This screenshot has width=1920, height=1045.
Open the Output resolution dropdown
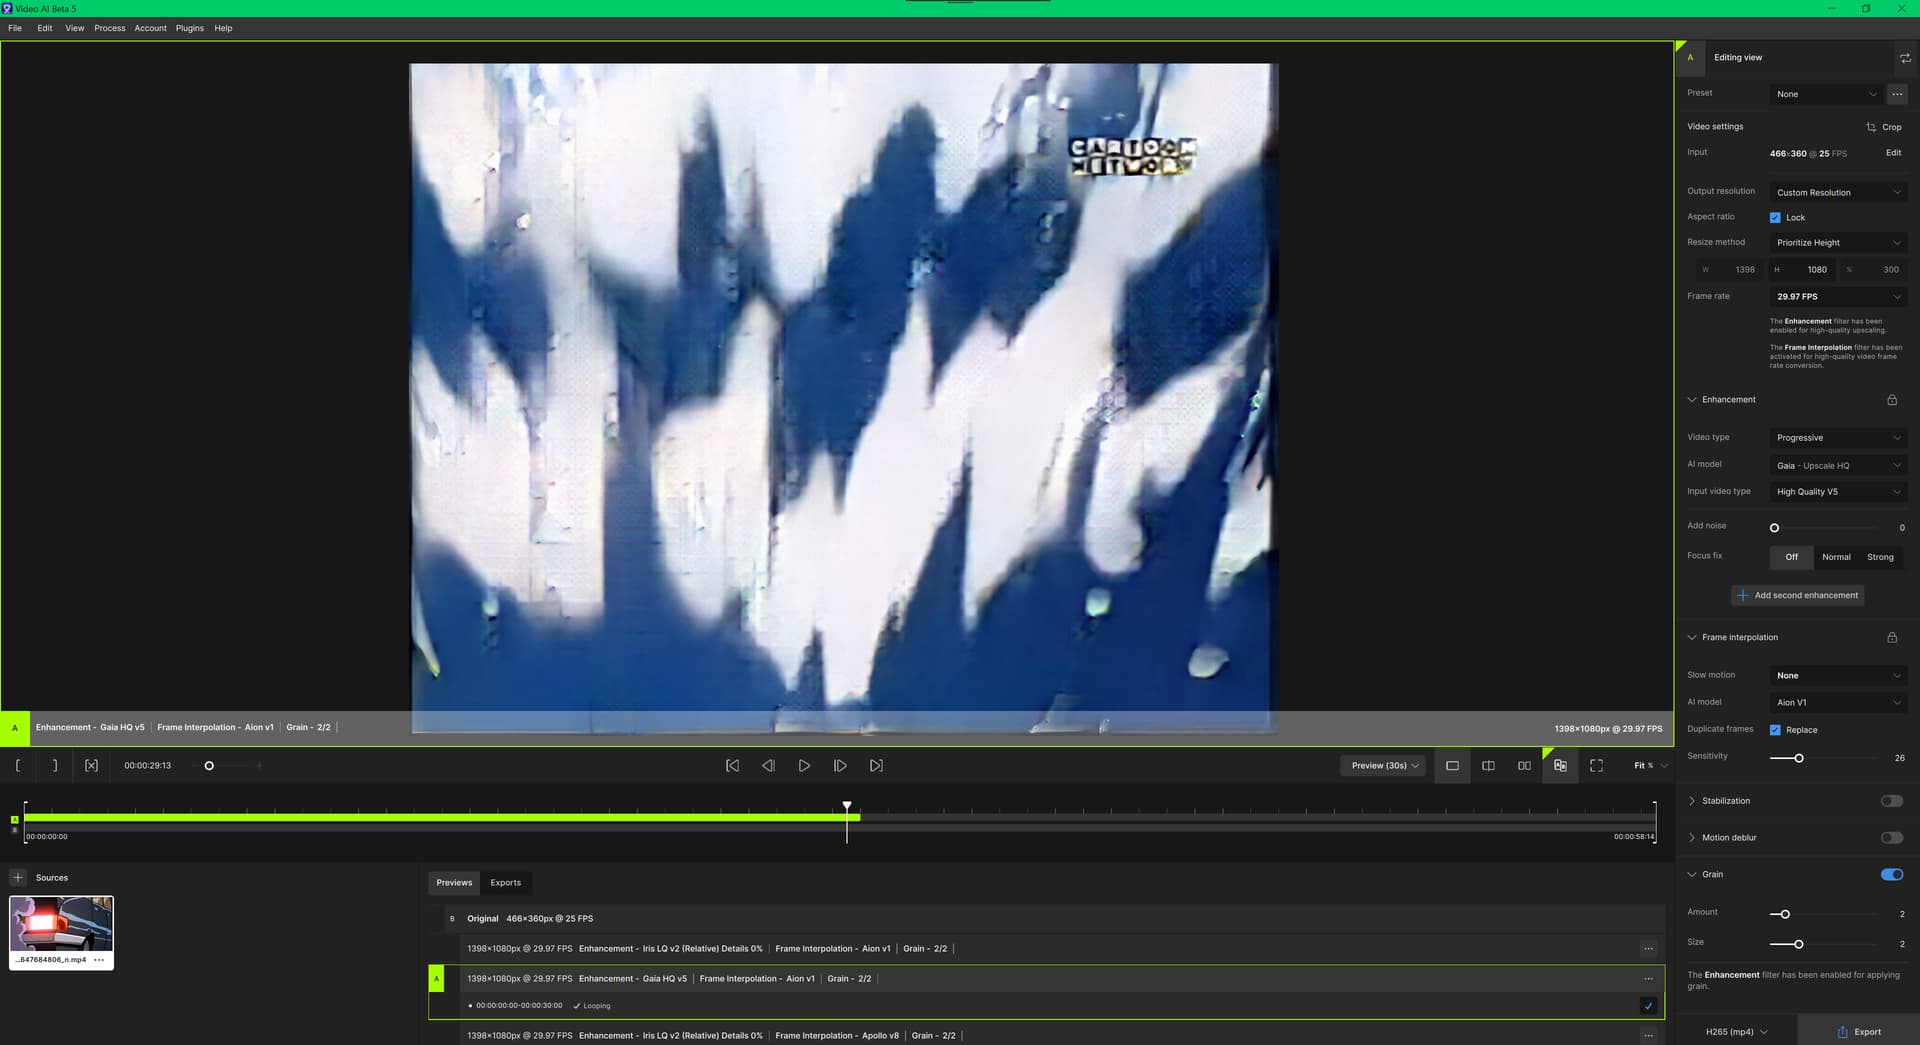pyautogui.click(x=1837, y=193)
